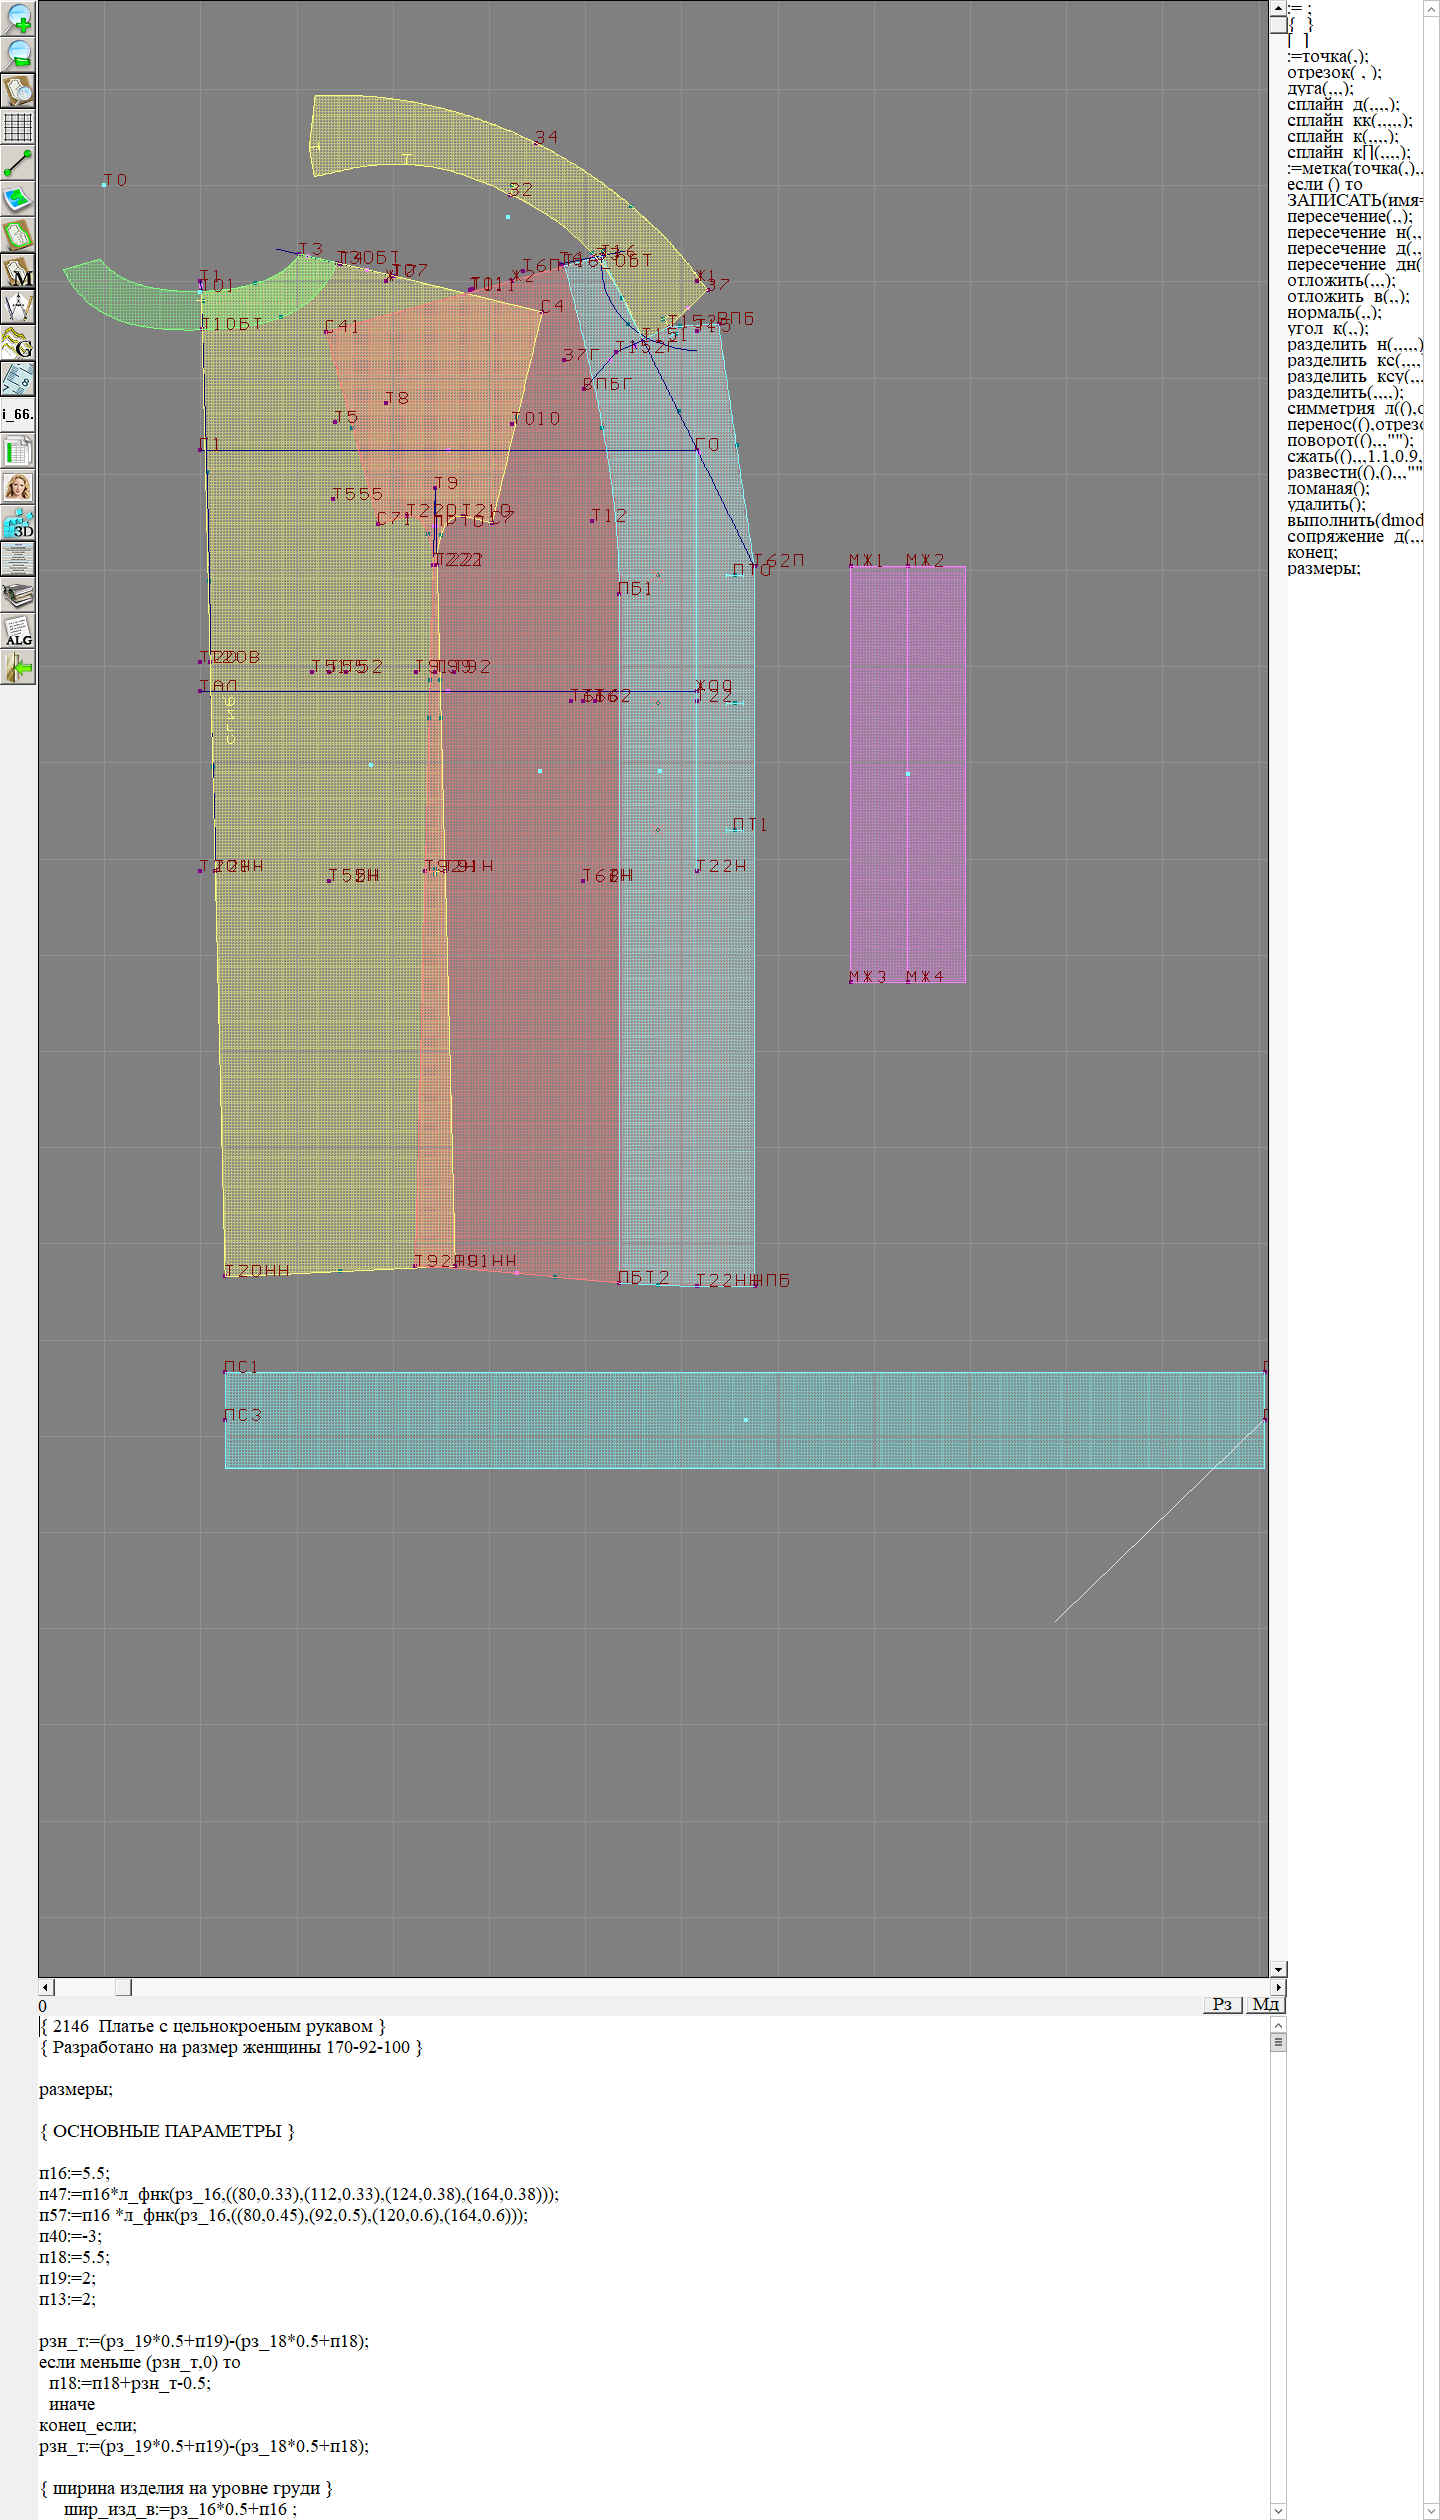The height and width of the screenshot is (2520, 1440).
Task: Click the green table spreadsheet icon
Action: tap(18, 451)
